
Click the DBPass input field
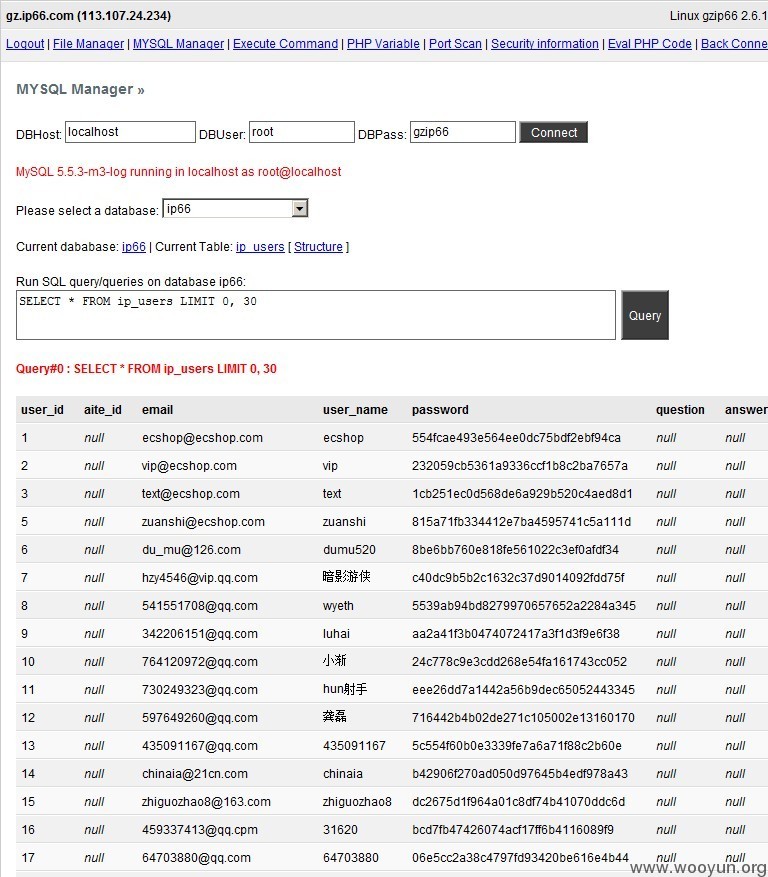click(463, 132)
